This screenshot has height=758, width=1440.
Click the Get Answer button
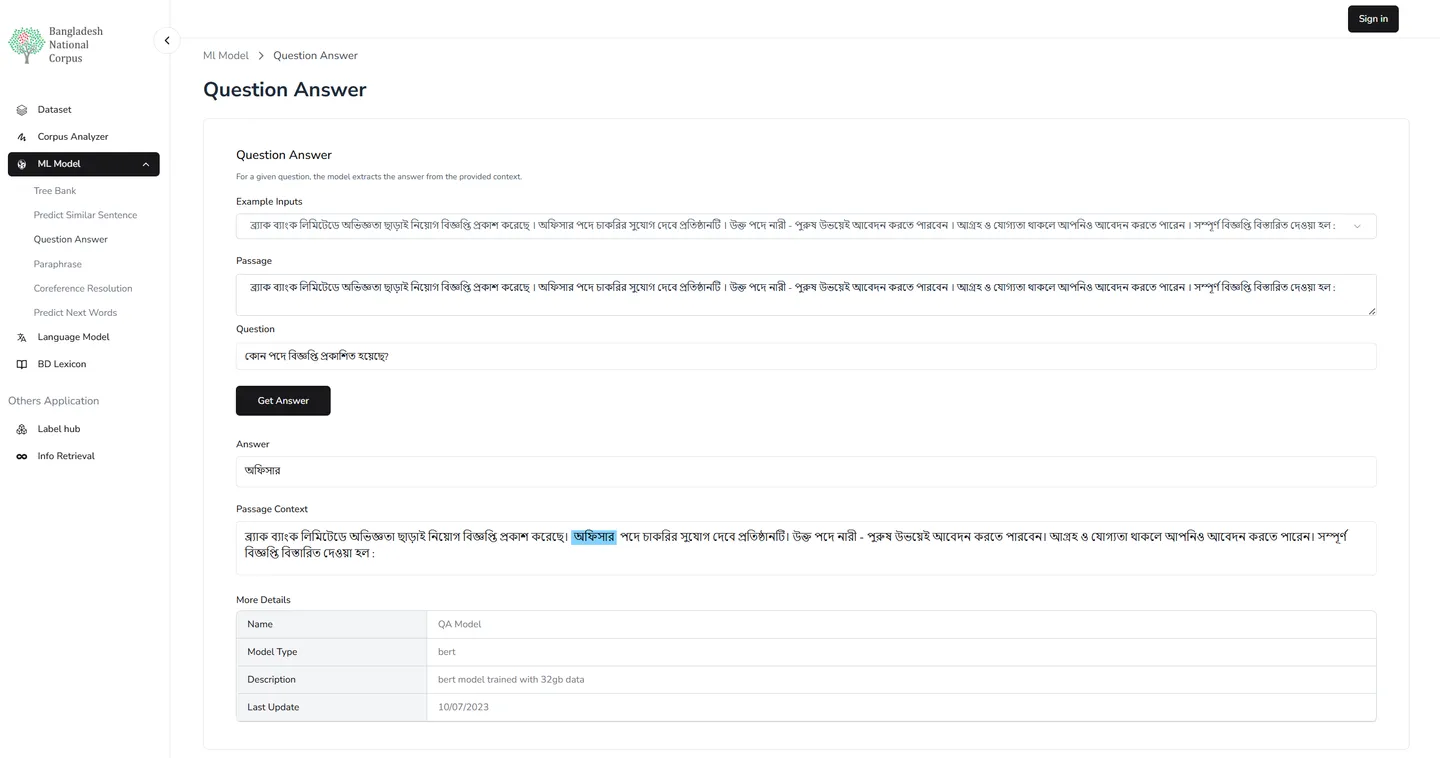tap(283, 401)
